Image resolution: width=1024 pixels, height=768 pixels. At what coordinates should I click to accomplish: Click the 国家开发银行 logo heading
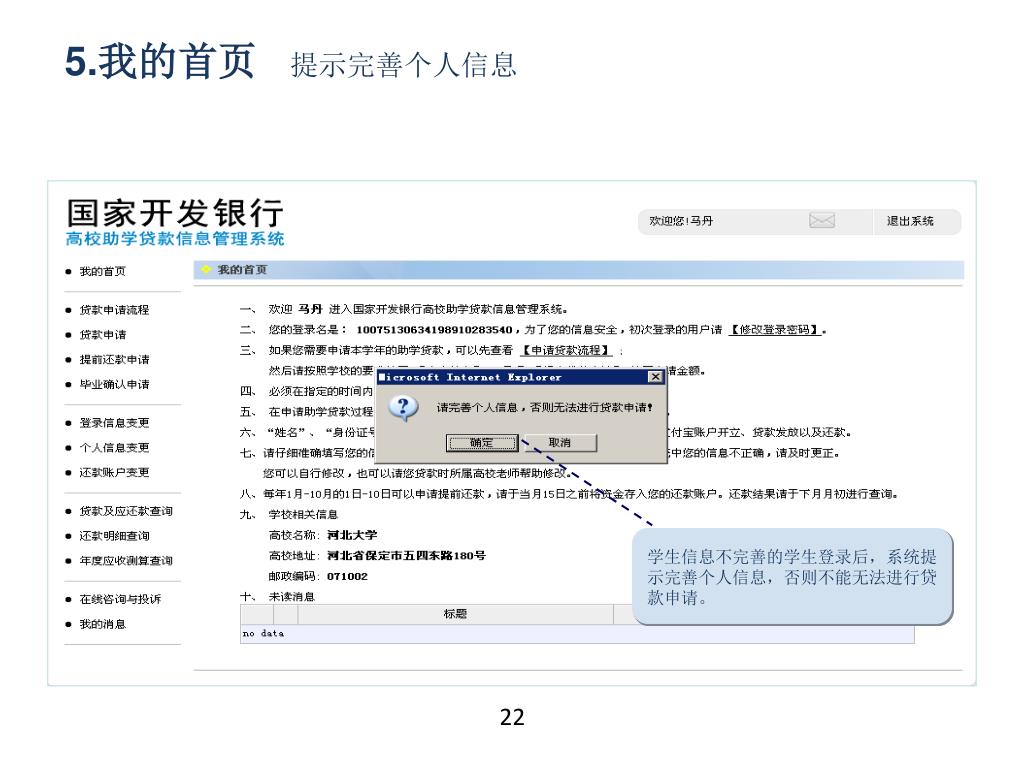pos(175,213)
